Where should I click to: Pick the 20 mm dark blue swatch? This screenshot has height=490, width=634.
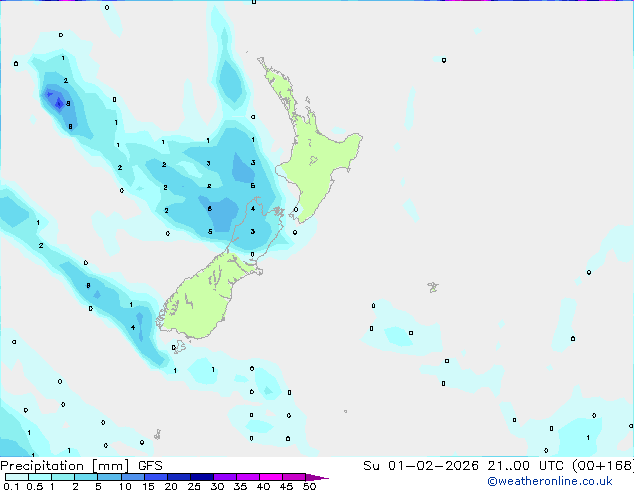click(179, 477)
